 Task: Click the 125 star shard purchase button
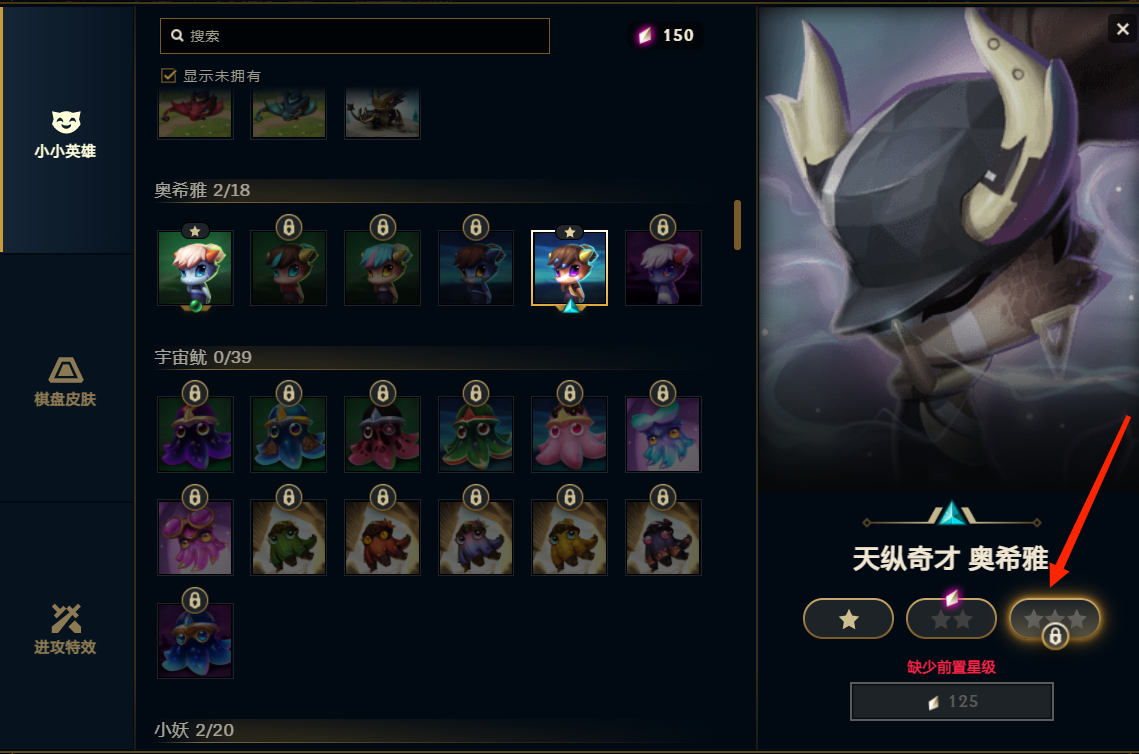click(x=952, y=701)
